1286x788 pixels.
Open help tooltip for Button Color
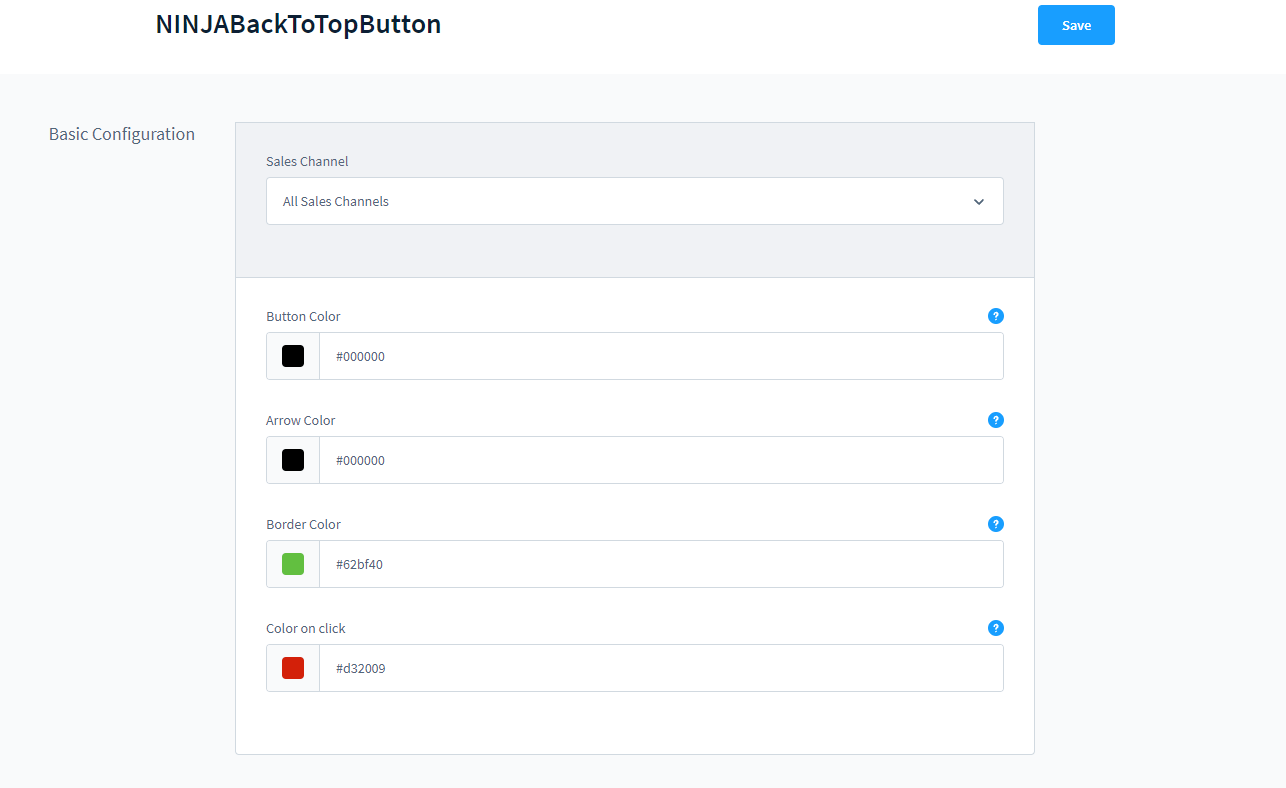pyautogui.click(x=995, y=316)
